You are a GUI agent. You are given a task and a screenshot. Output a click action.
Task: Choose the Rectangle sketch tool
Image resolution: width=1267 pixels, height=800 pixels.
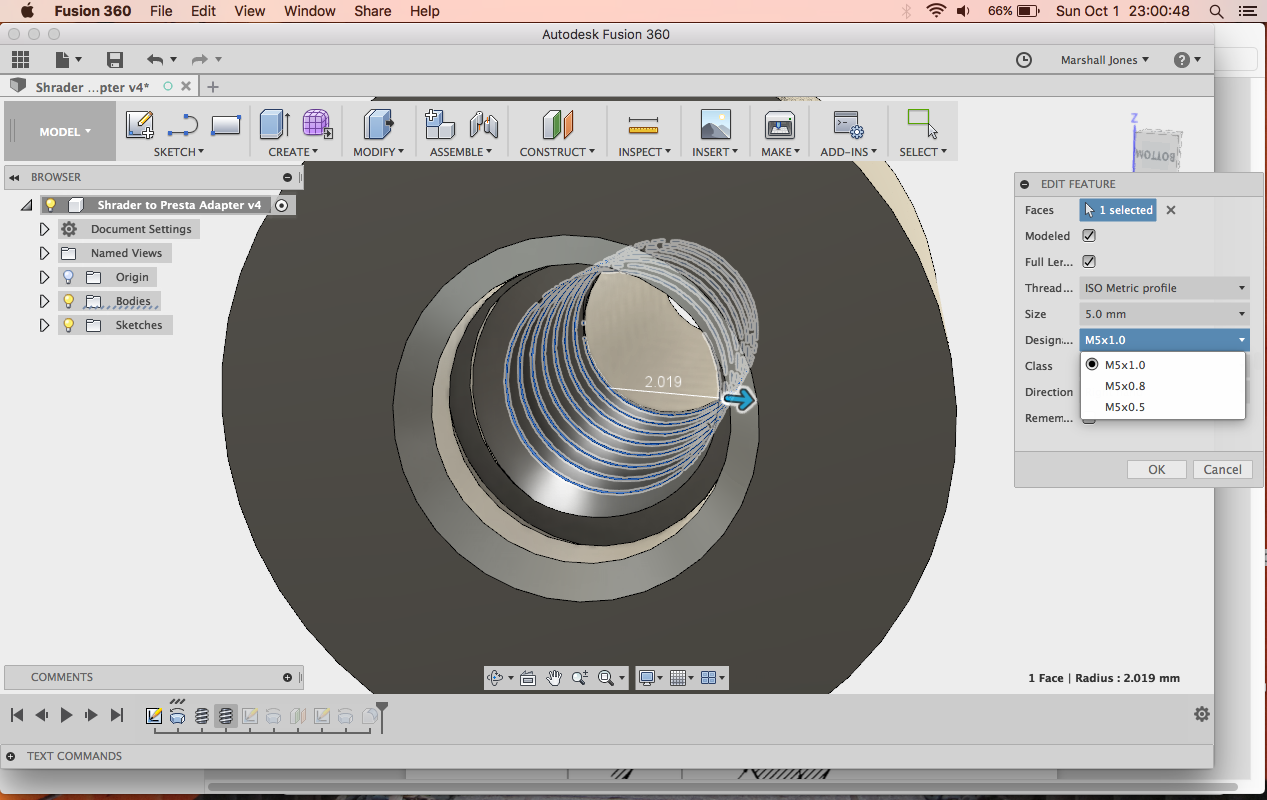pos(226,125)
